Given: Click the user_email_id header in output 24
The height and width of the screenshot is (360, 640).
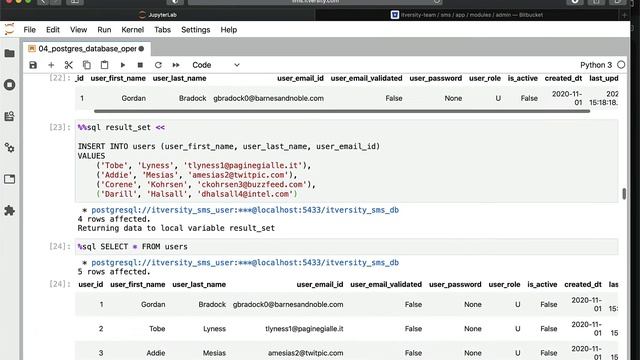Looking at the screenshot, I should tap(320, 284).
